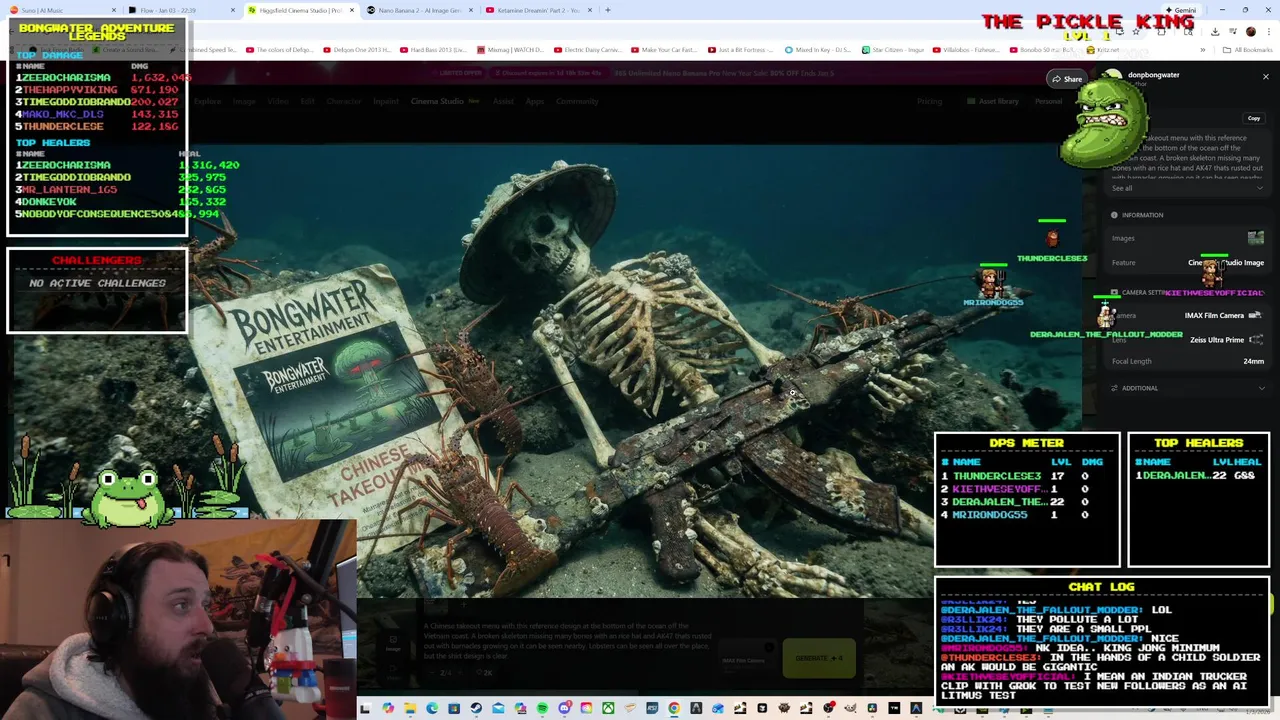Click See all to show the full prompt
The image size is (1280, 720).
coord(1122,188)
